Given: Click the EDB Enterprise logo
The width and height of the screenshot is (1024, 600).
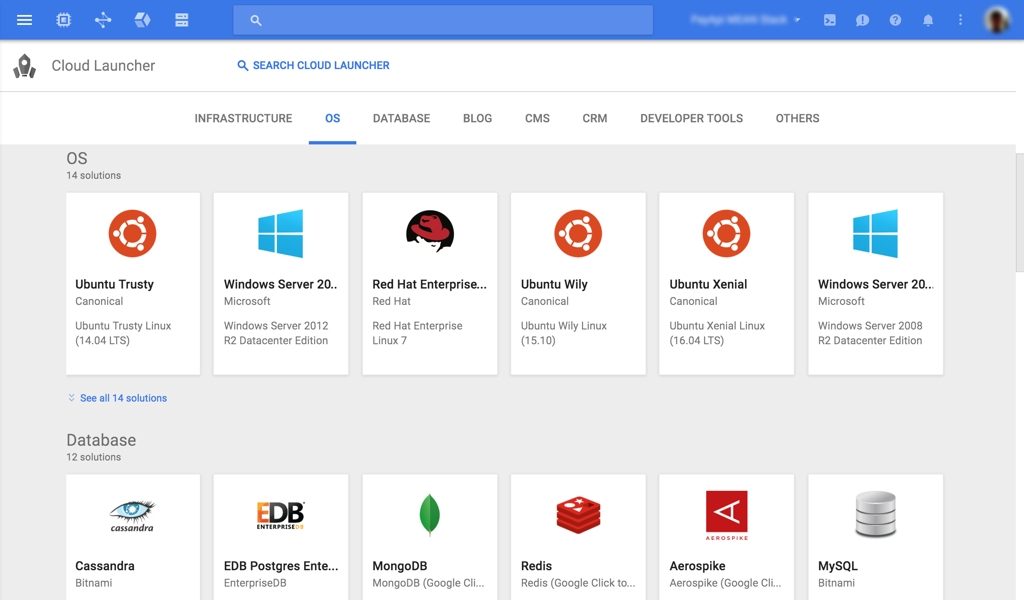Looking at the screenshot, I should pyautogui.click(x=280, y=515).
